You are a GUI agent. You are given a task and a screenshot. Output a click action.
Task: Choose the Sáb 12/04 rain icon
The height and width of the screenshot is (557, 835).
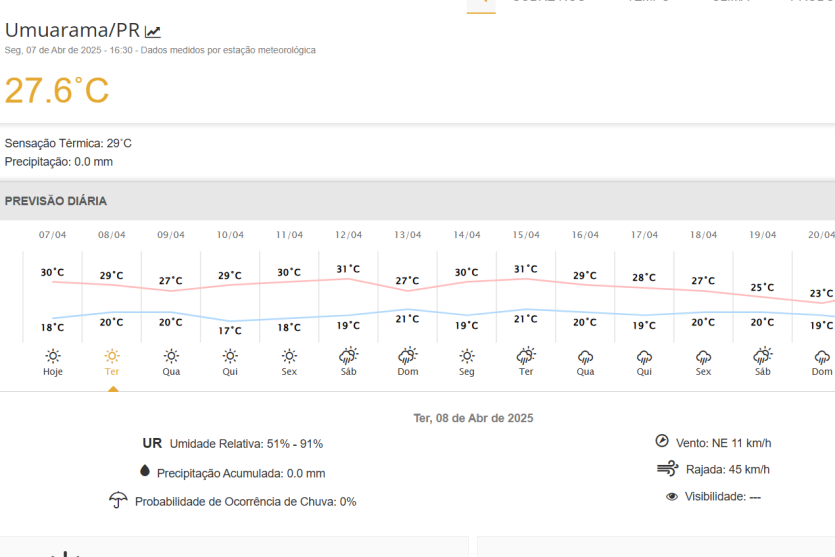(348, 355)
